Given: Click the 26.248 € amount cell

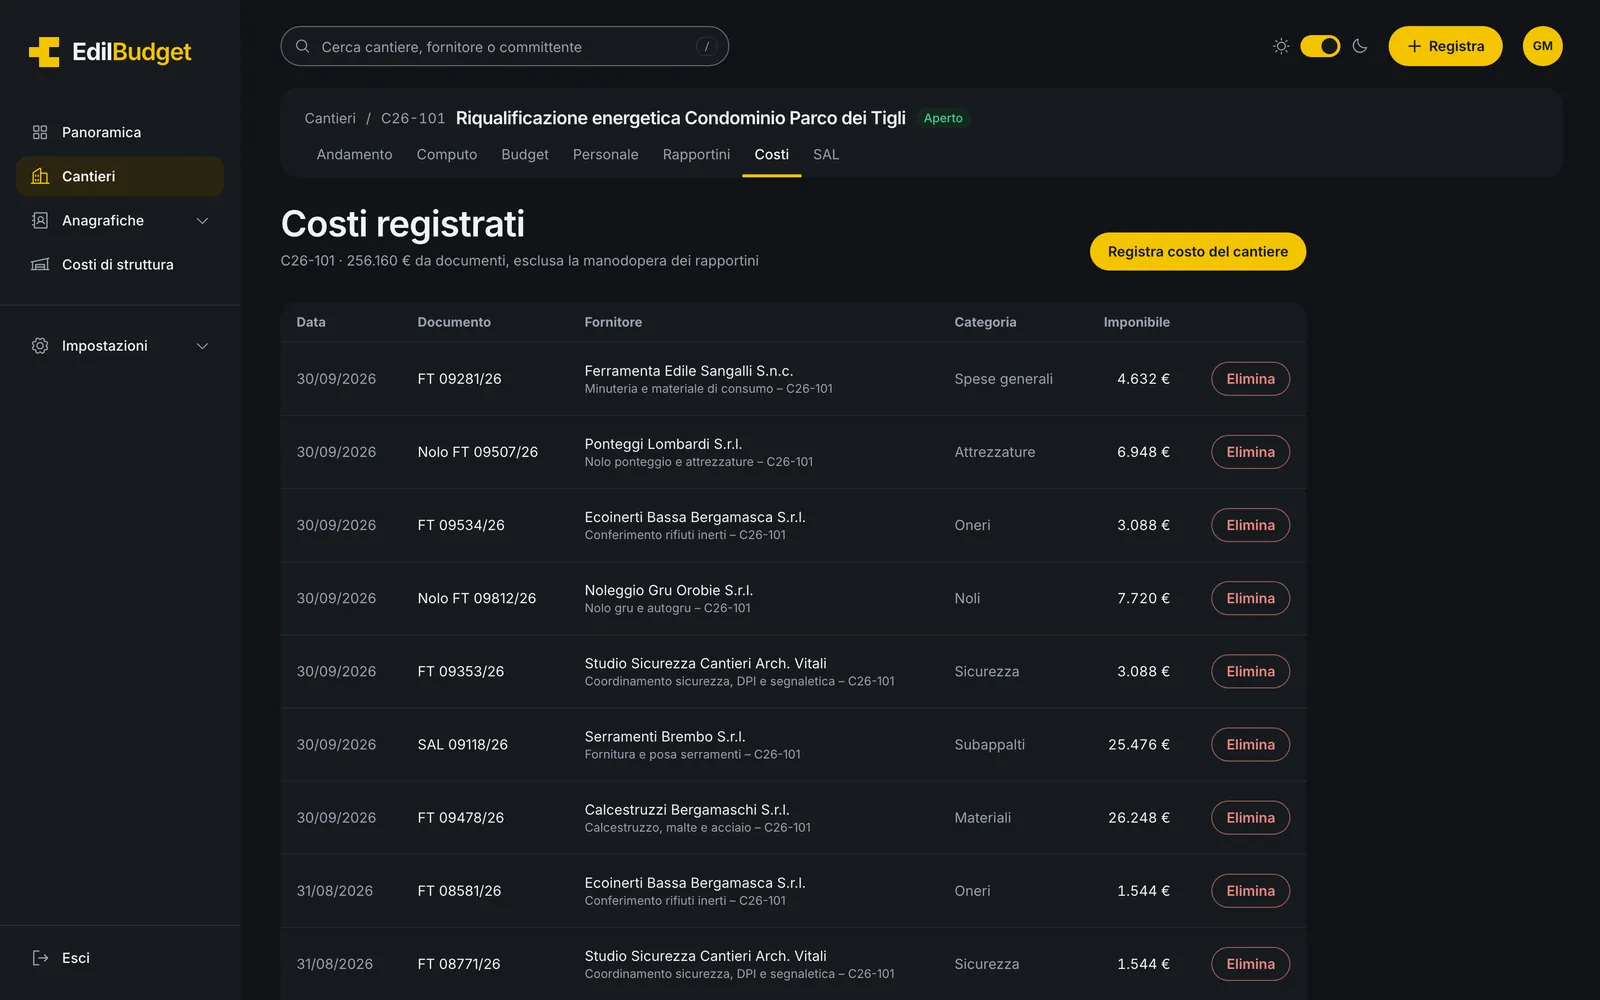Looking at the screenshot, I should coord(1138,818).
